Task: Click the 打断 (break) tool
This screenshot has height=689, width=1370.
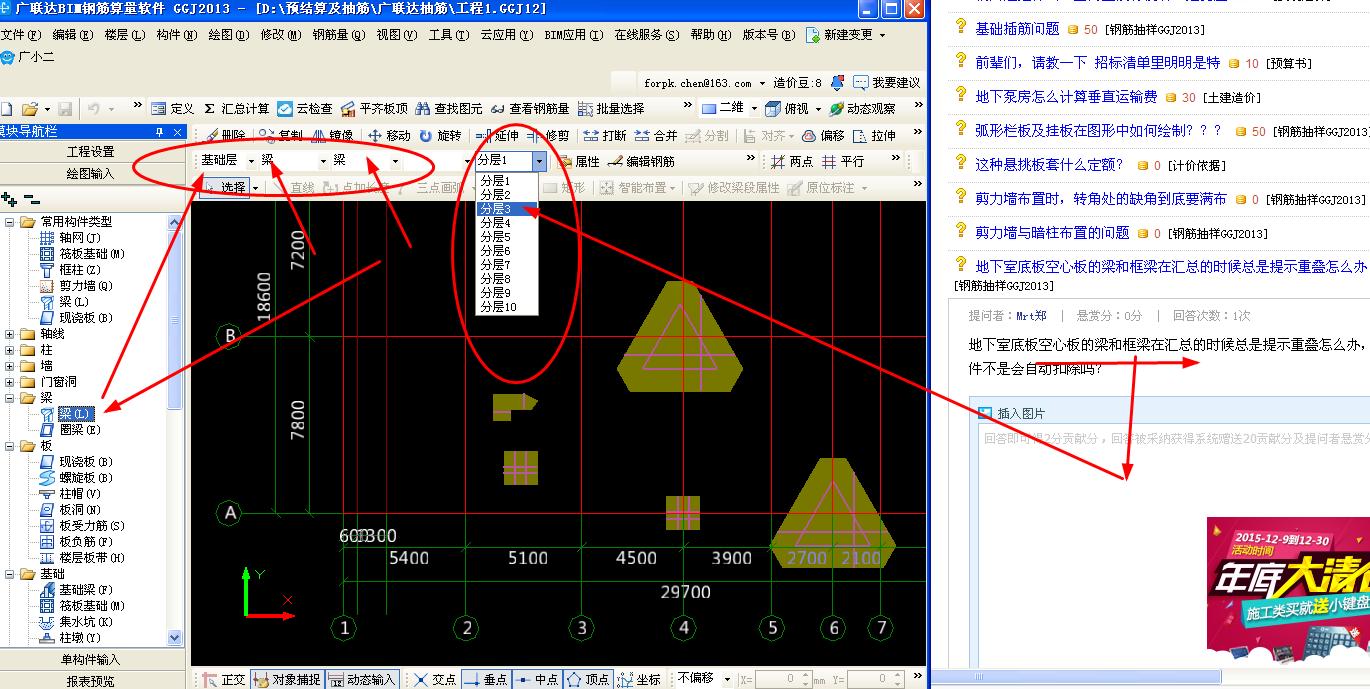Action: (605, 135)
